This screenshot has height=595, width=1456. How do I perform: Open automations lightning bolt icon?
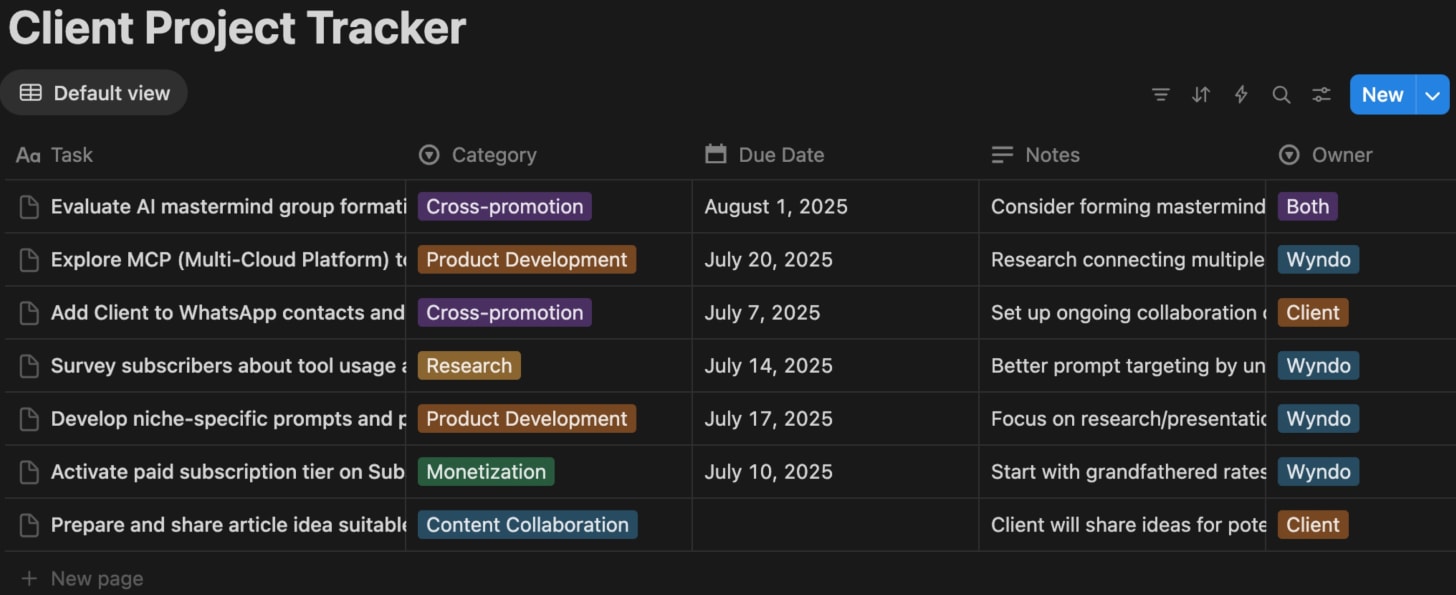[1241, 95]
